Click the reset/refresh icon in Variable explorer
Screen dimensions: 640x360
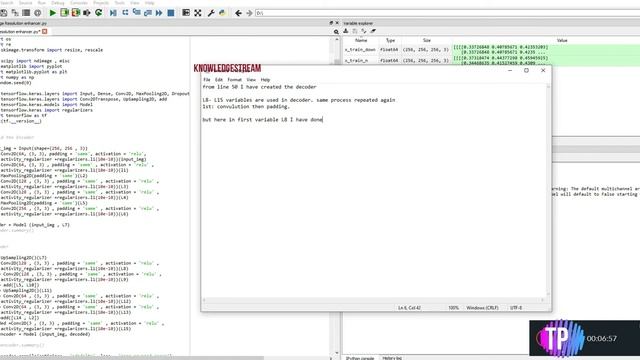pos(364,31)
